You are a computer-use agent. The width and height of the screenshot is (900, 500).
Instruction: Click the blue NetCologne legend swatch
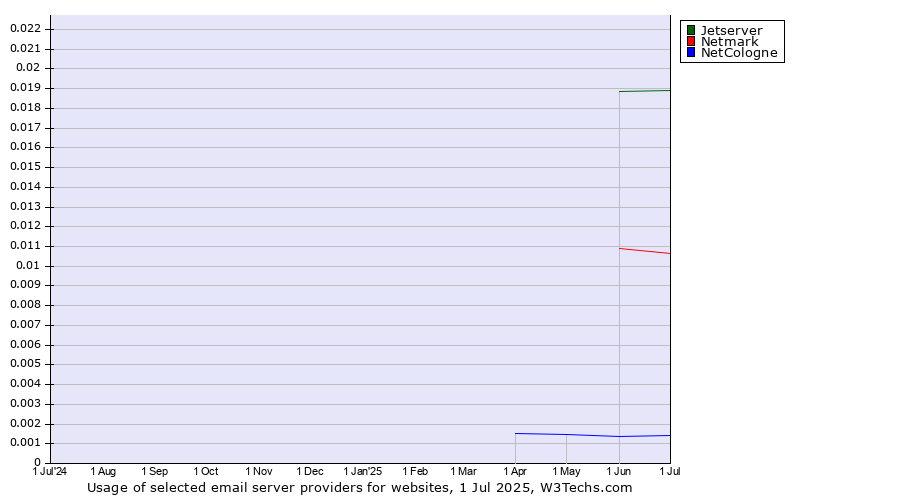pos(691,52)
